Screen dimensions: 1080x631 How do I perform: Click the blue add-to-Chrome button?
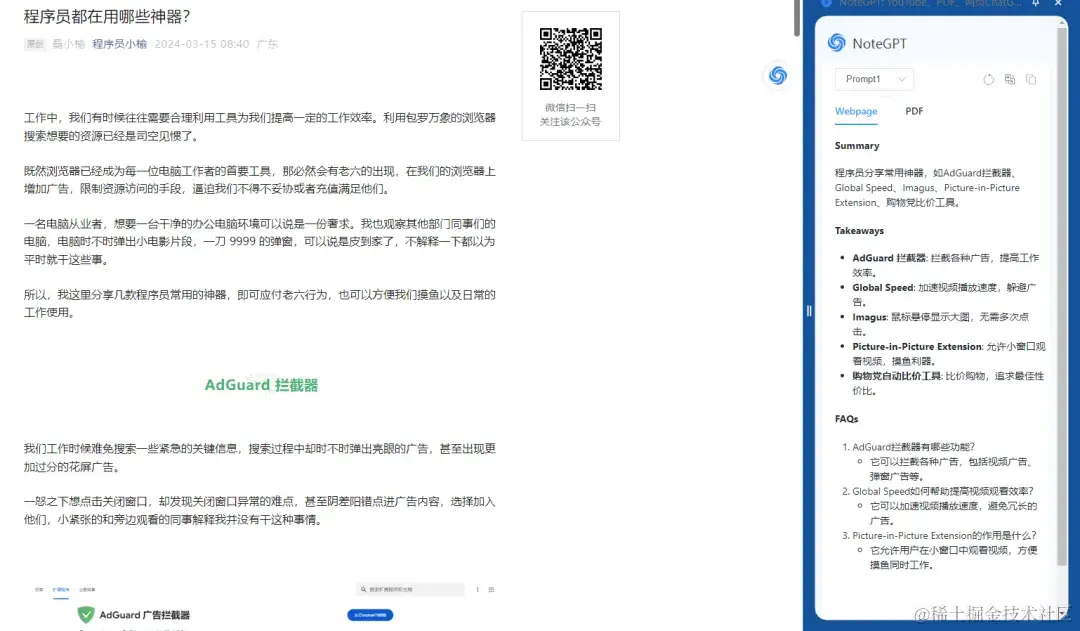coord(370,614)
